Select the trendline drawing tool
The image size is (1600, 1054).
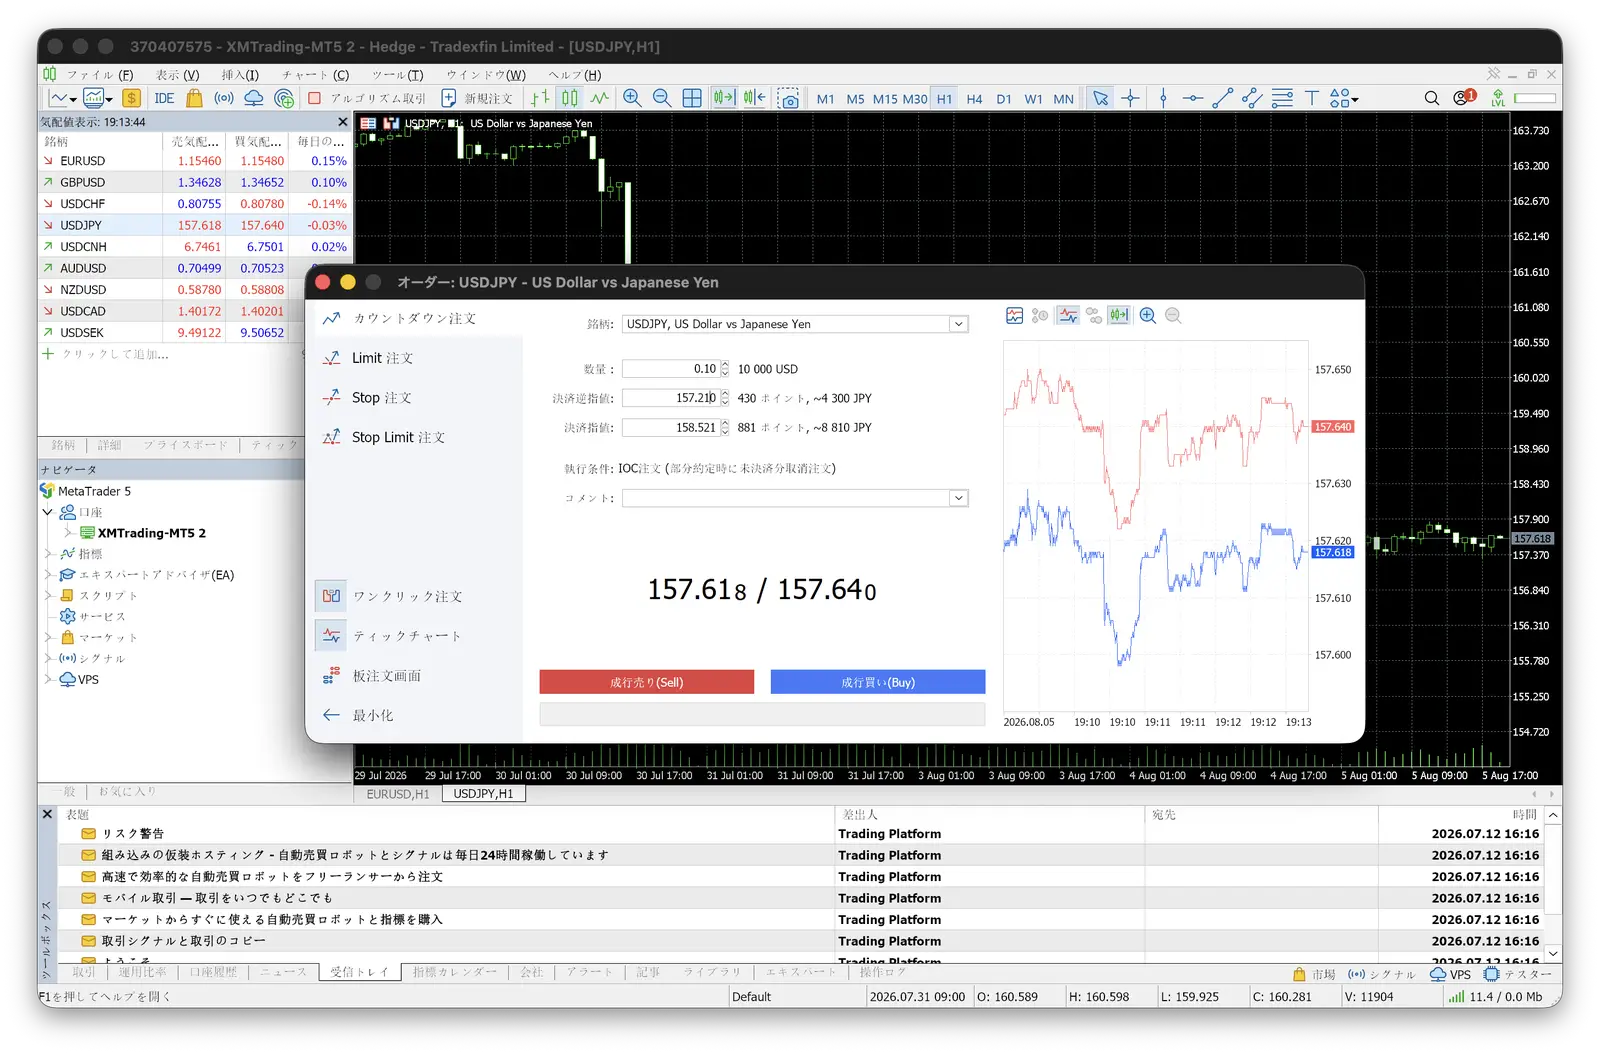[1222, 98]
